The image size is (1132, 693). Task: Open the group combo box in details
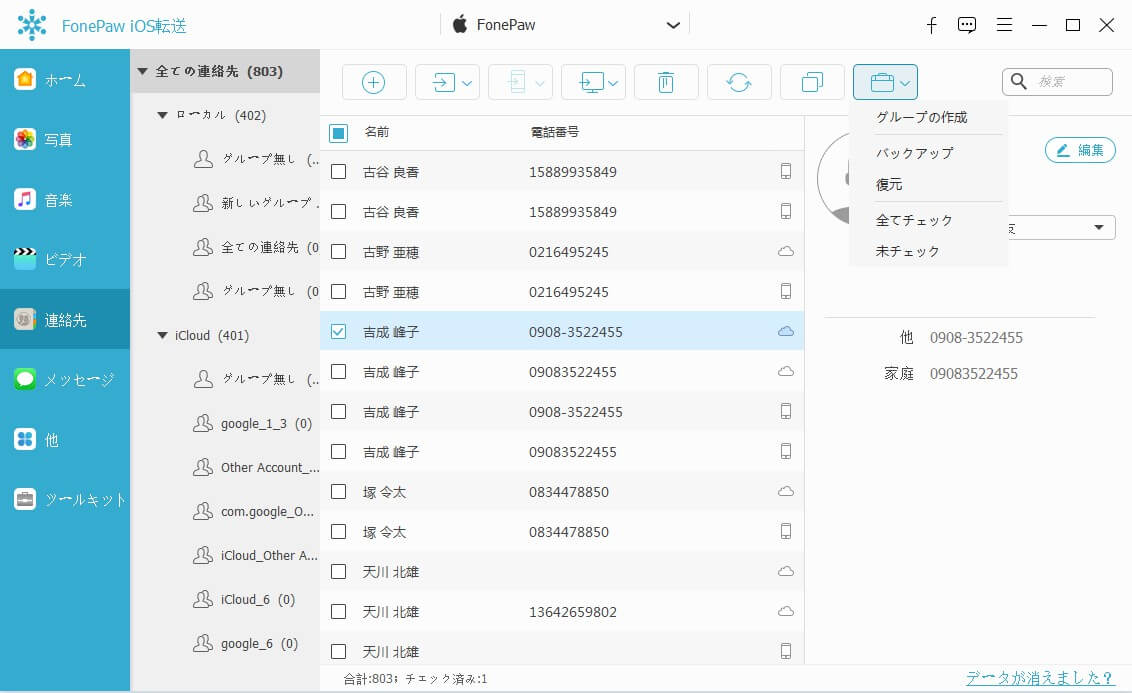[x=1061, y=228]
